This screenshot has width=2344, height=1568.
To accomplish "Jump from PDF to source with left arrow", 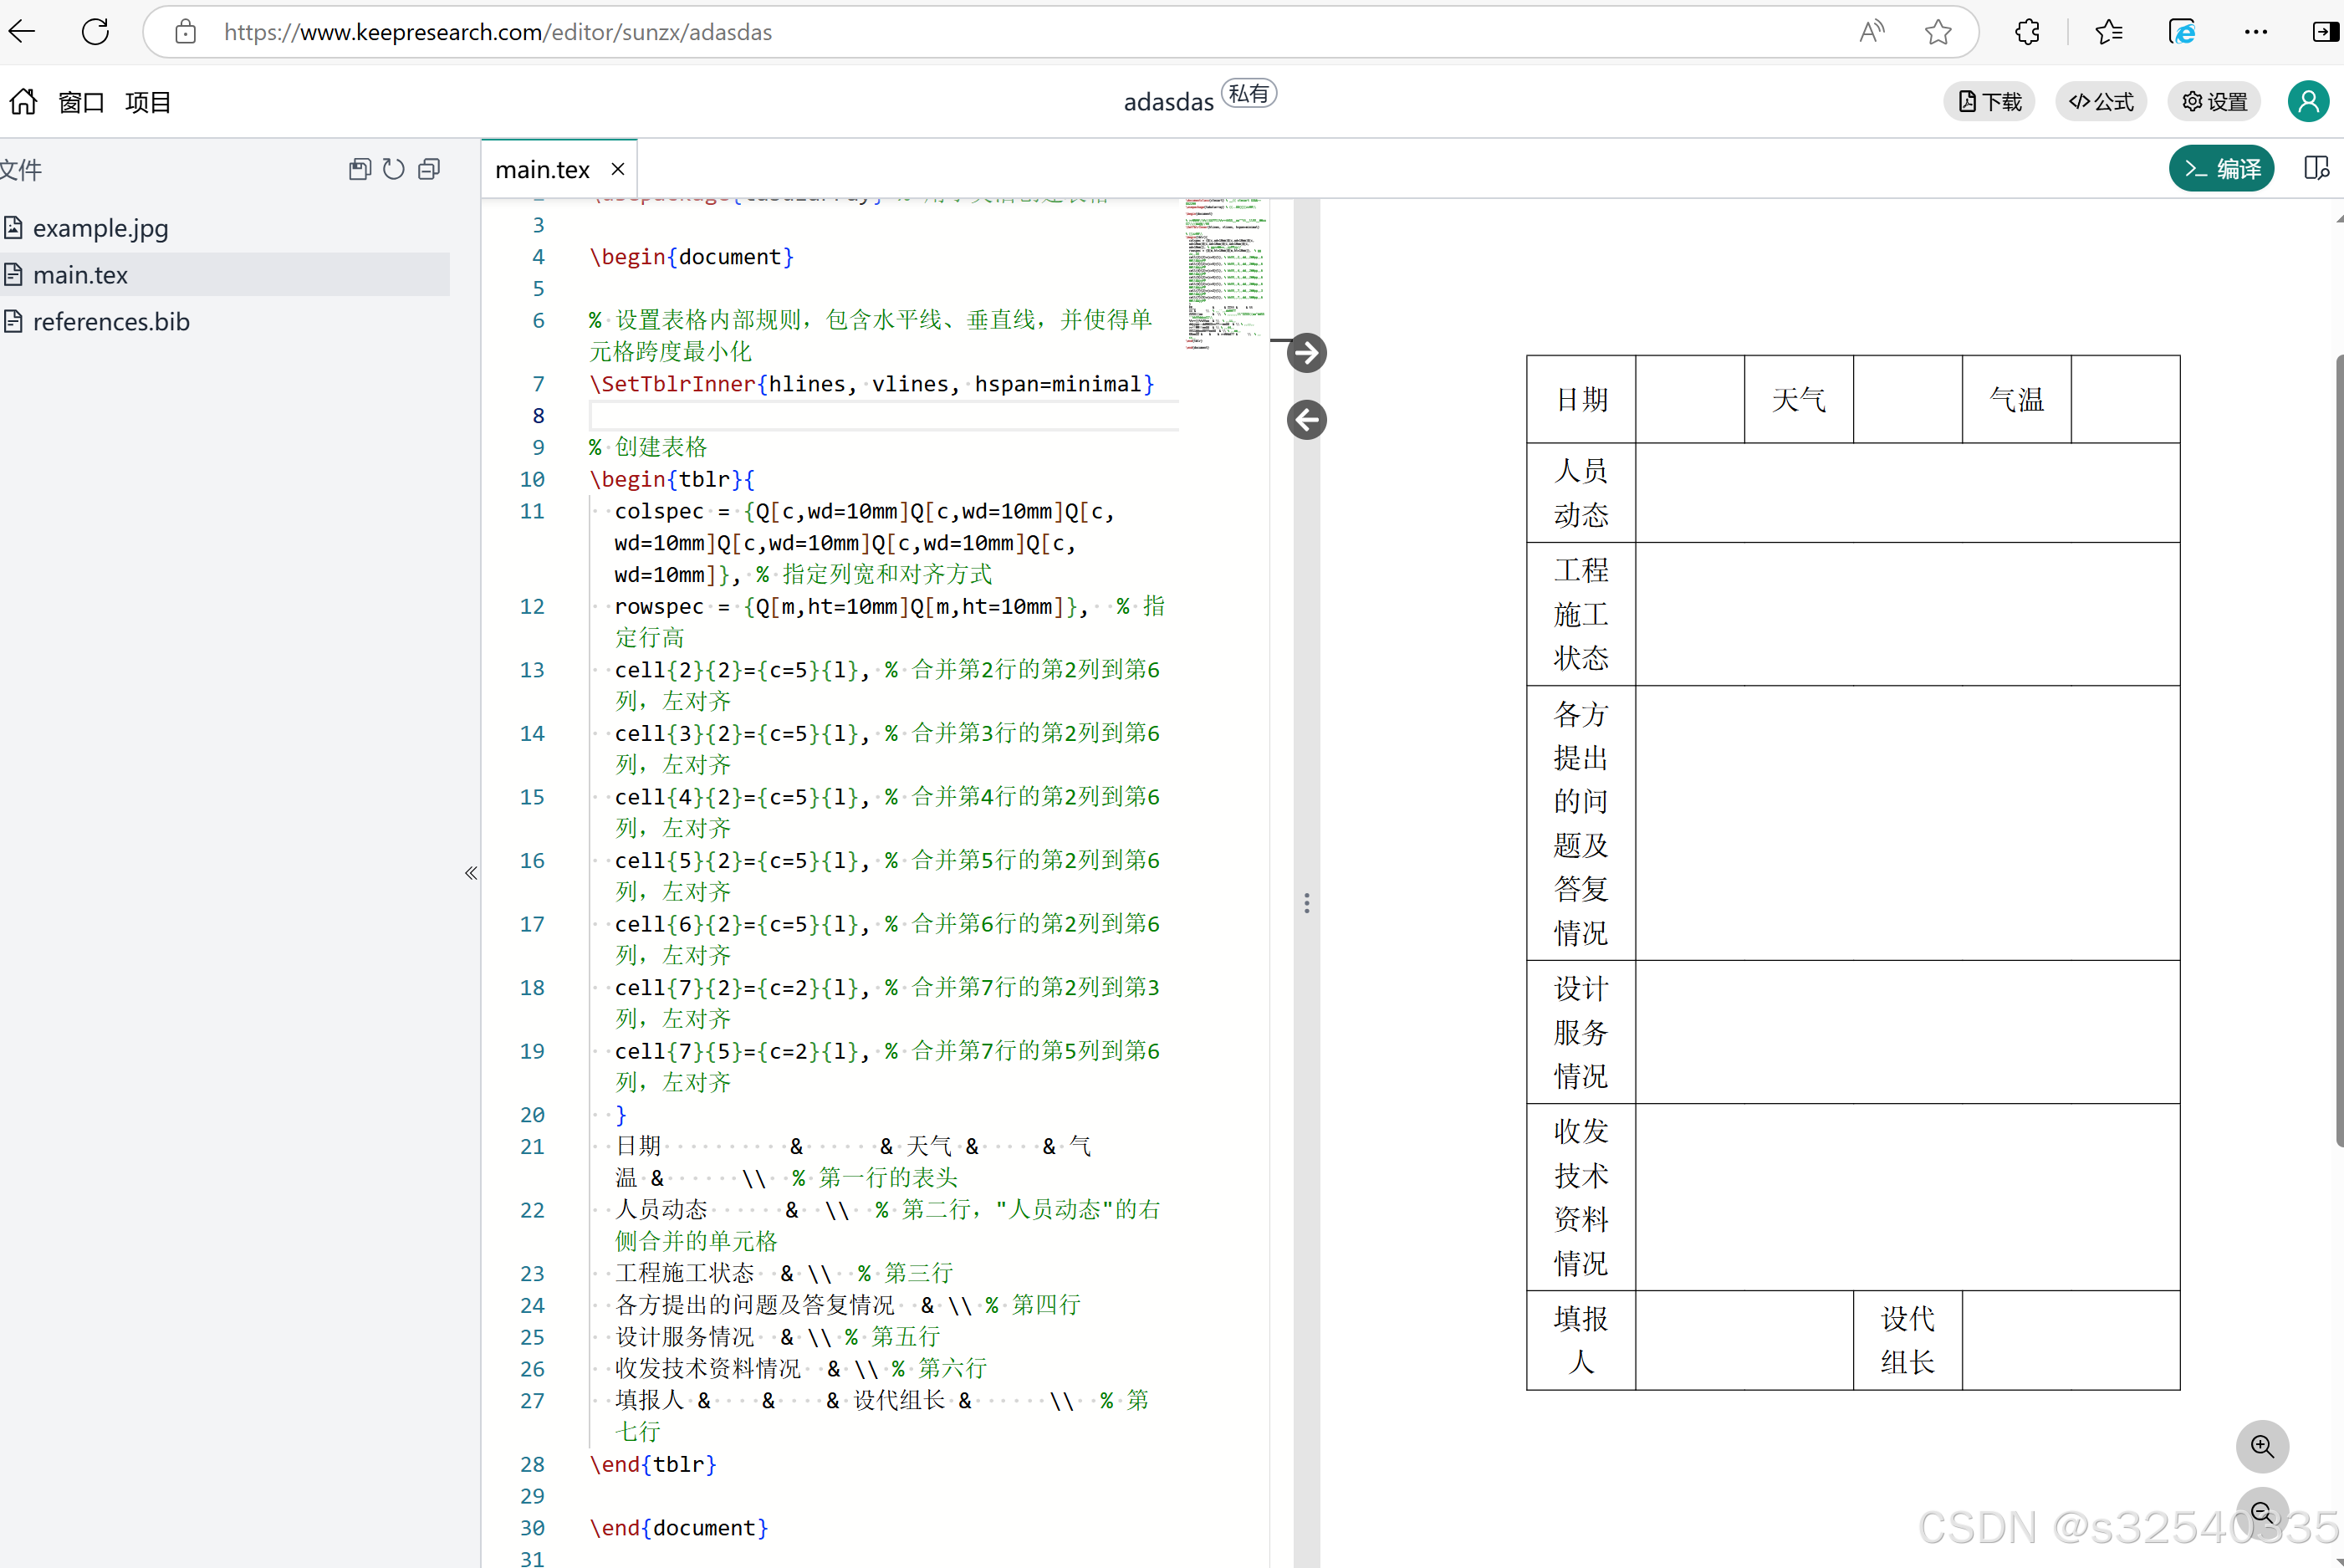I will (x=1306, y=420).
